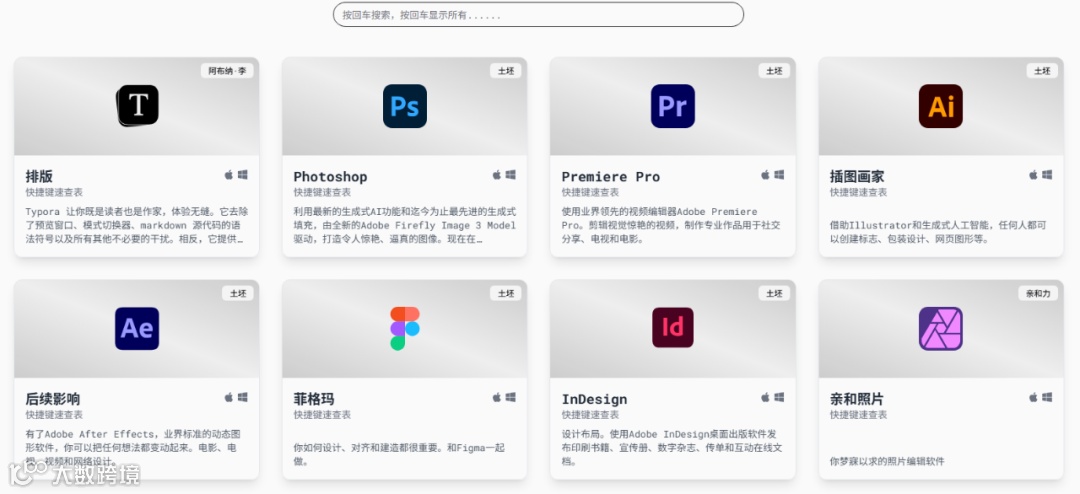Image resolution: width=1080 pixels, height=494 pixels.
Task: Click the 土坯 tag on 菲格玛 card
Action: 506,294
